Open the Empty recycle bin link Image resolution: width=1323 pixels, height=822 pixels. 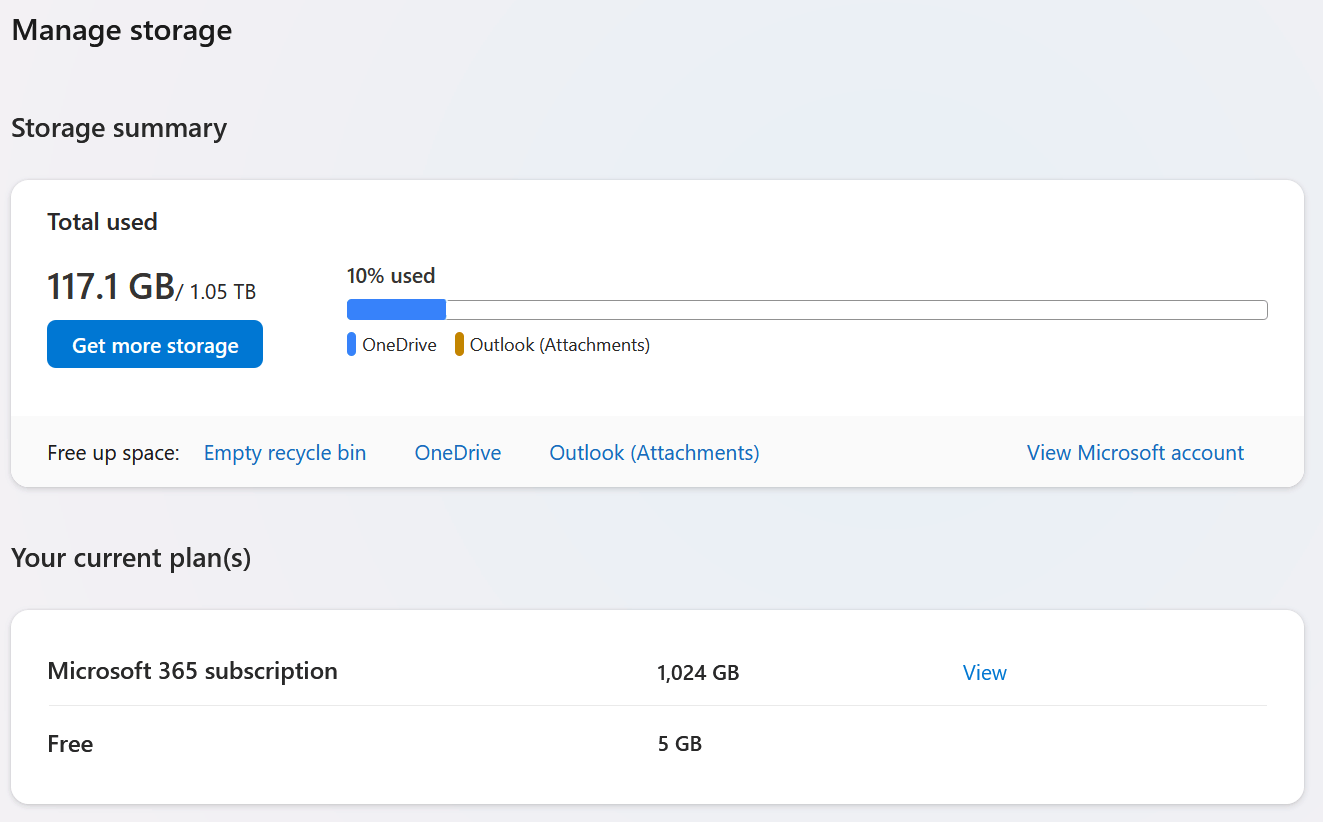(x=285, y=453)
